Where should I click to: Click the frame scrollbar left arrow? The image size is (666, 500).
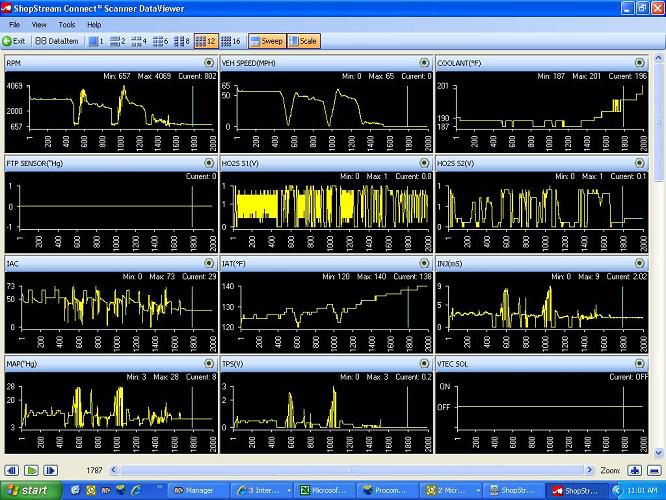[114, 470]
